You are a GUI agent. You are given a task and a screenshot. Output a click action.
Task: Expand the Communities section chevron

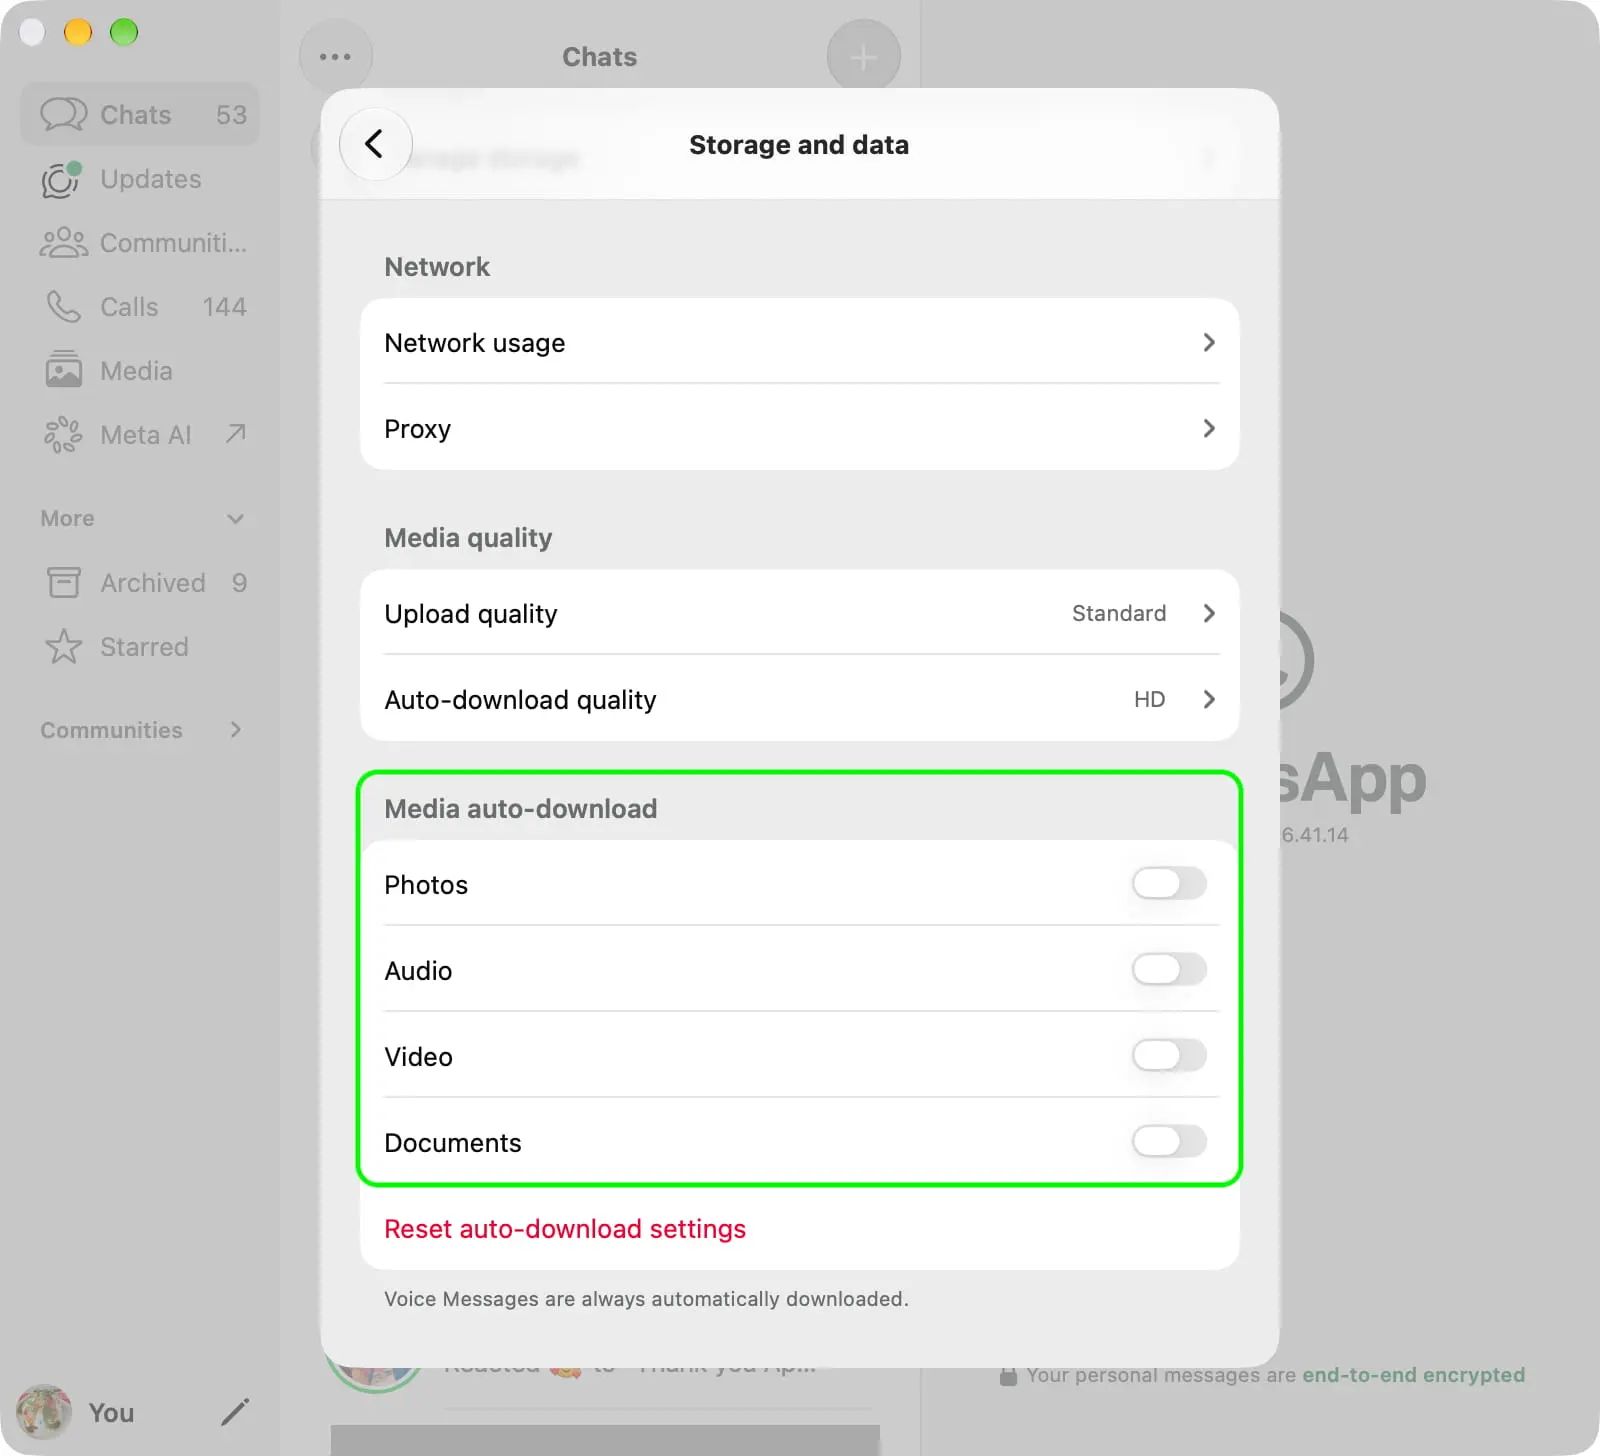click(236, 730)
